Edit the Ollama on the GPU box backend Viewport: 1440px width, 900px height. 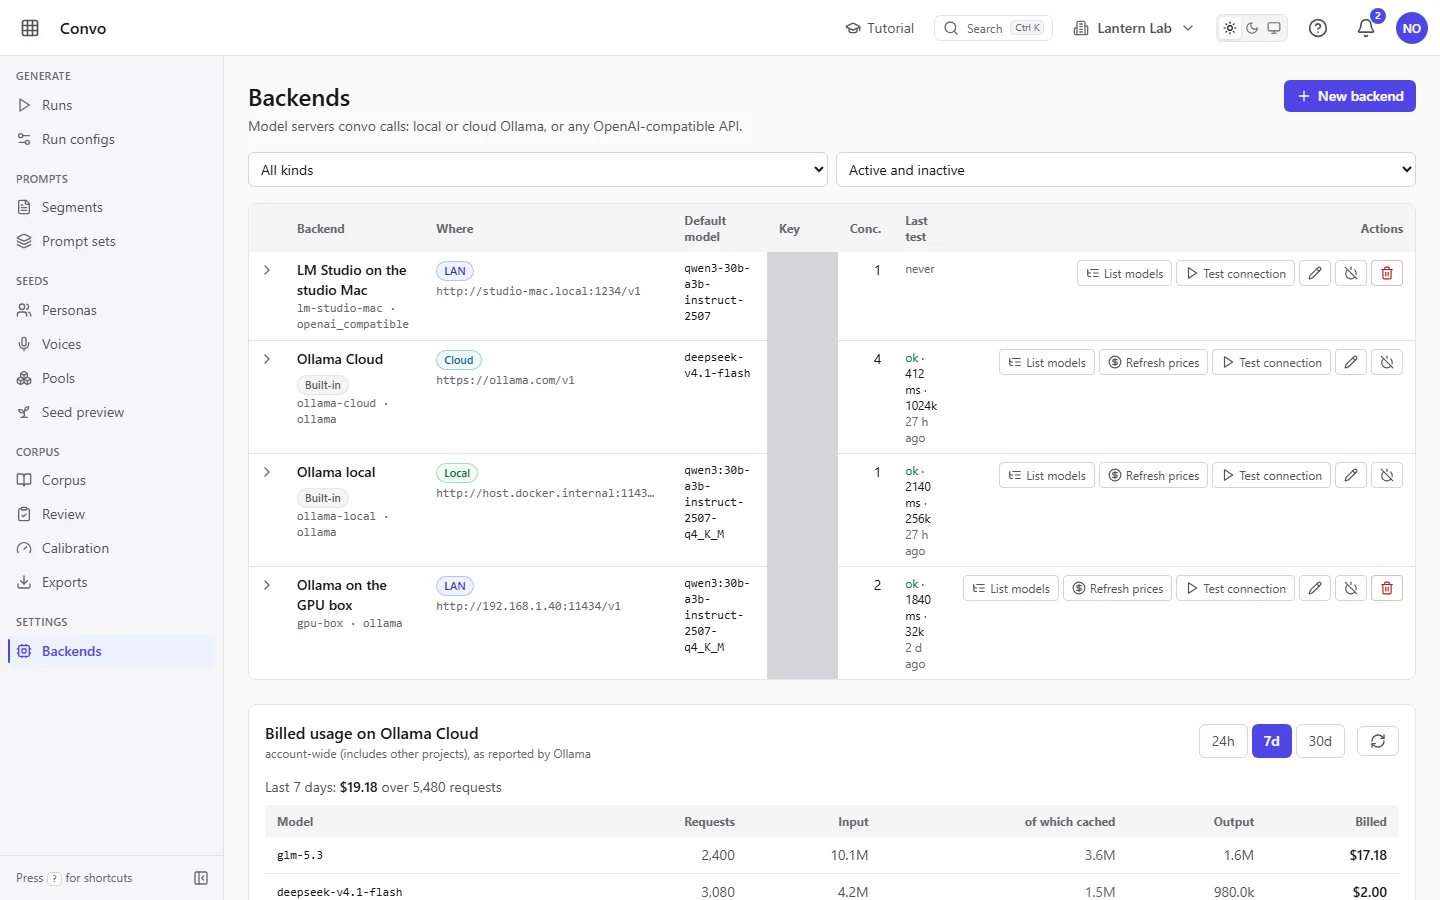[1315, 588]
